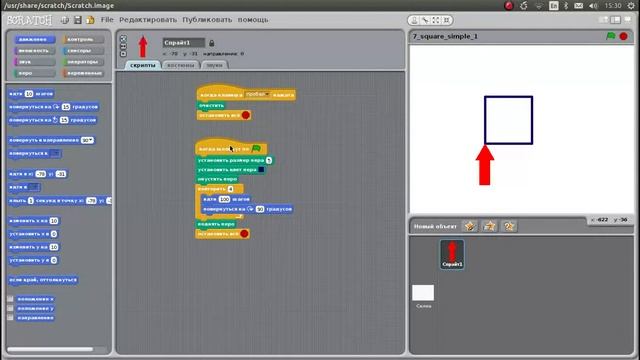This screenshot has width=640, height=360.
Task: Click the Bluetooth indicator icon
Action: point(566,6)
